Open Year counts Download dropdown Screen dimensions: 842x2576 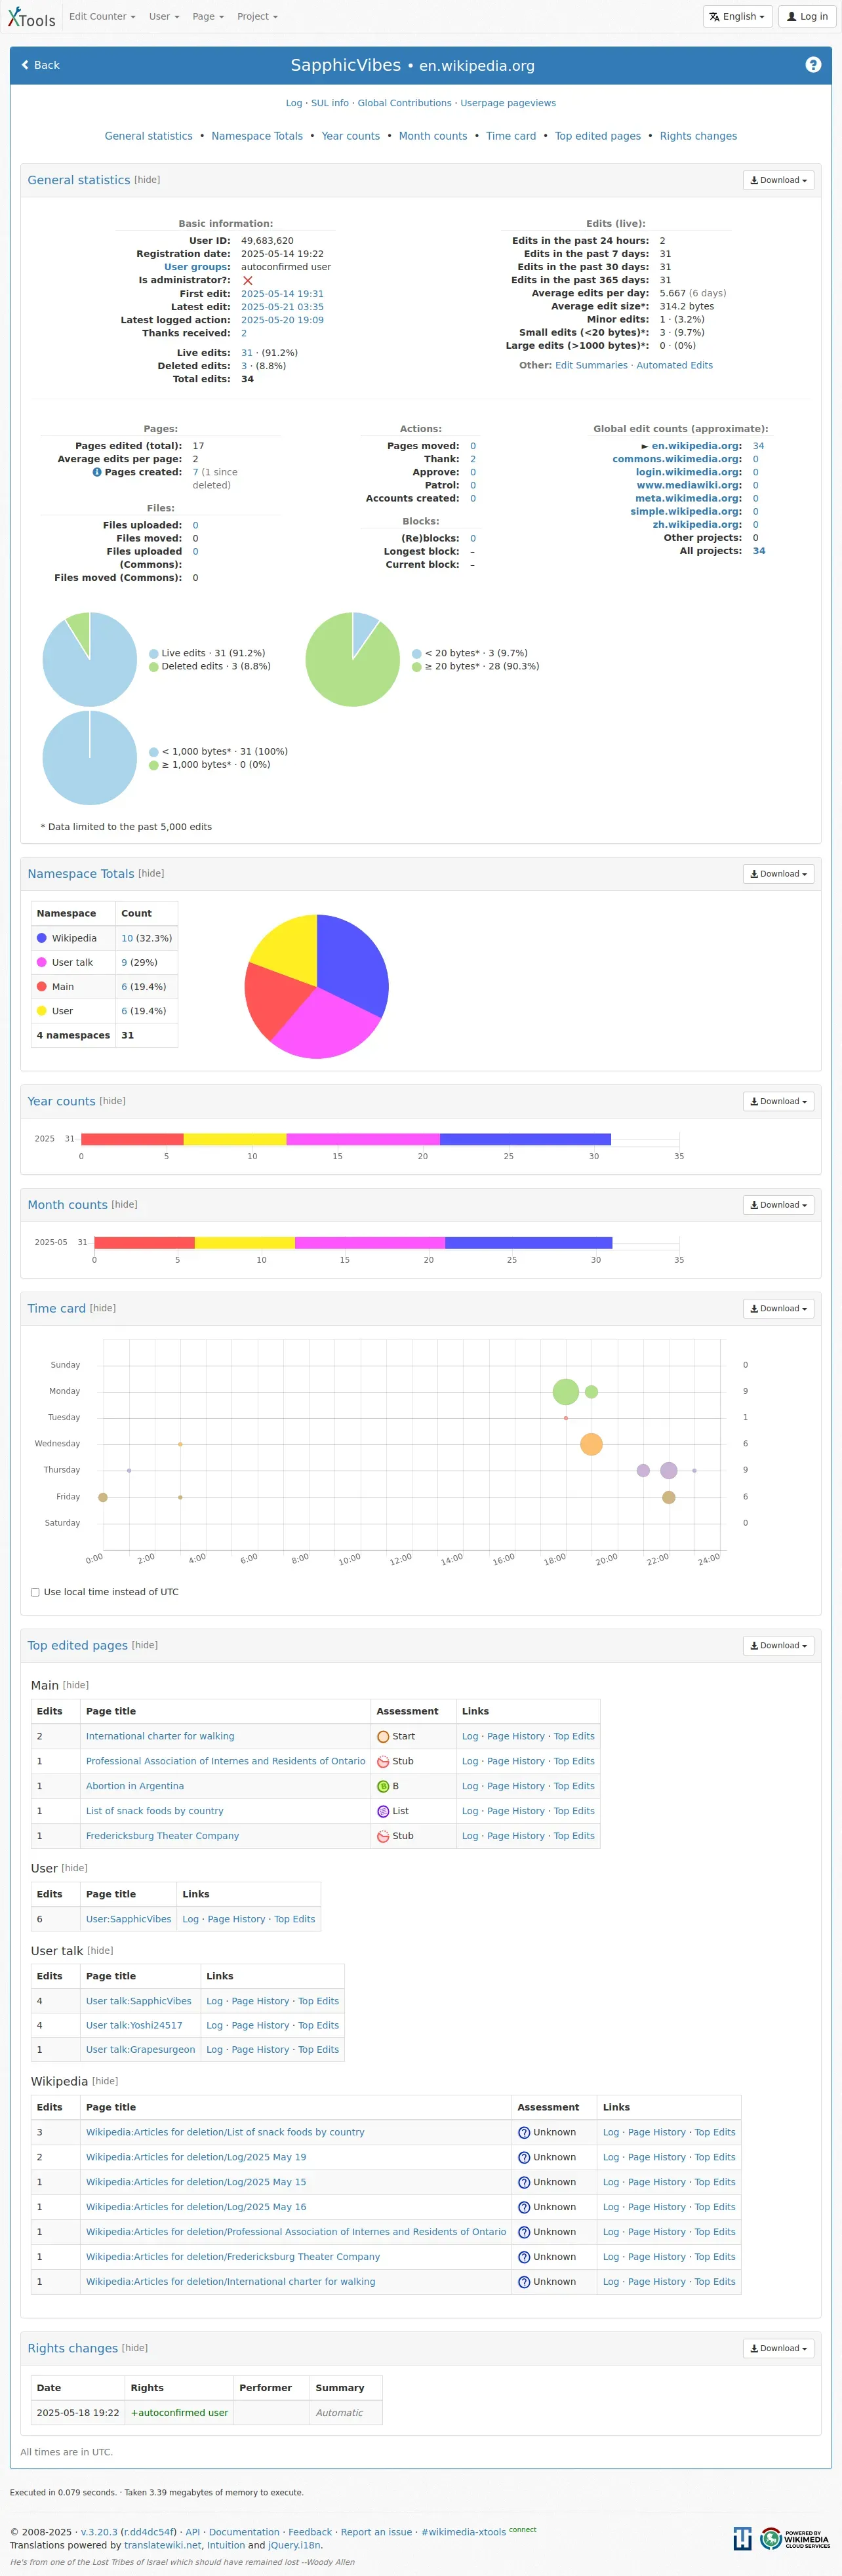(778, 1101)
